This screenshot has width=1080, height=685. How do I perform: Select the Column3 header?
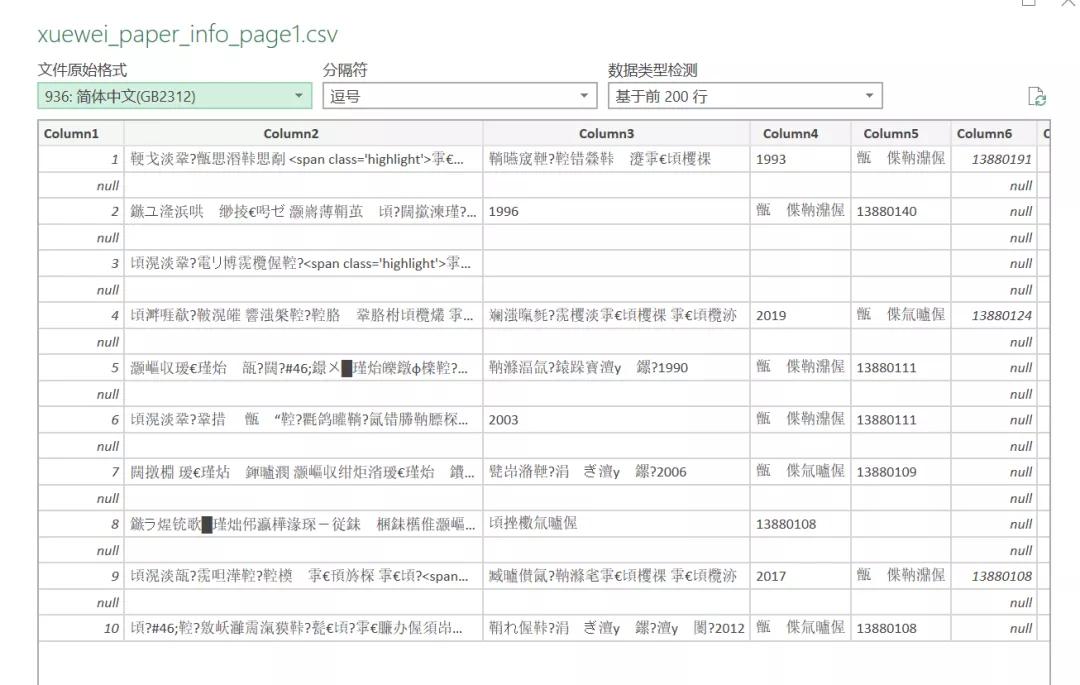pos(607,132)
